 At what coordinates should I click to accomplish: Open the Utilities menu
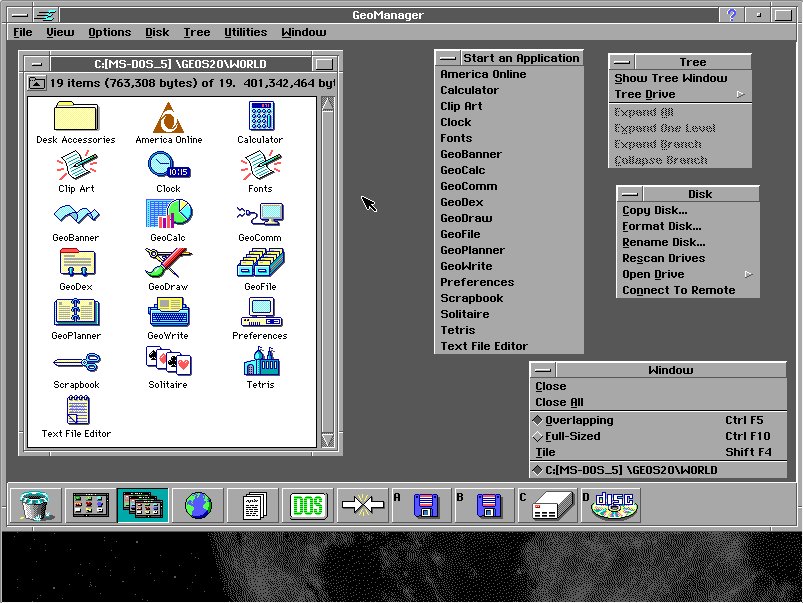[x=246, y=32]
